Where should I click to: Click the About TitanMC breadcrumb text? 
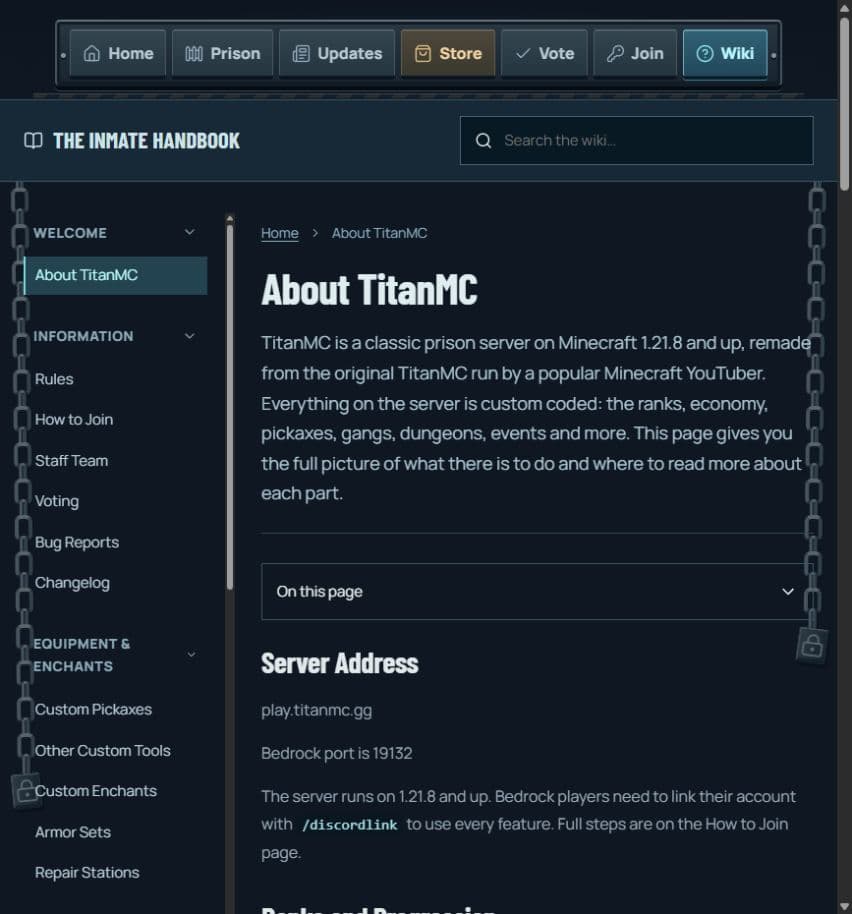(x=379, y=233)
